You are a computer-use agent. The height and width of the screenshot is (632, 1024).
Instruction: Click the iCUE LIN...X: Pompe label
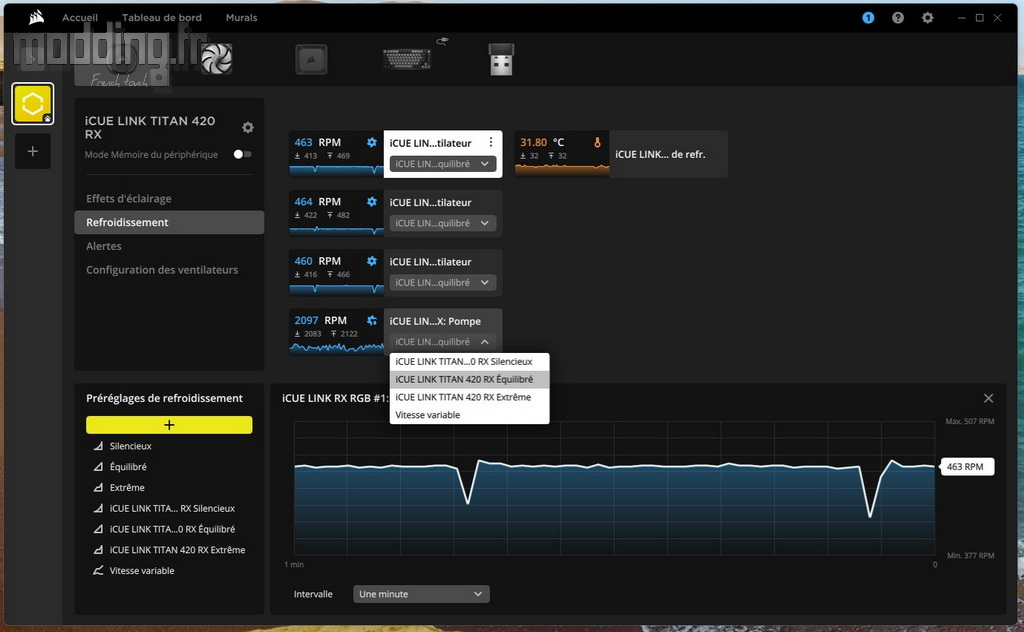pyautogui.click(x=435, y=321)
